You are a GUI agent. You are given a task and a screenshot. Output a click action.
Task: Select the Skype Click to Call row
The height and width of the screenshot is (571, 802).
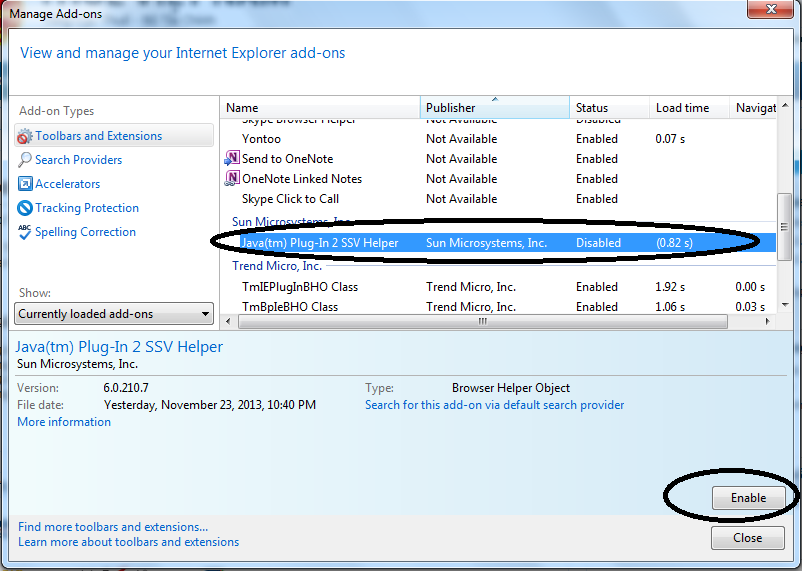498,199
